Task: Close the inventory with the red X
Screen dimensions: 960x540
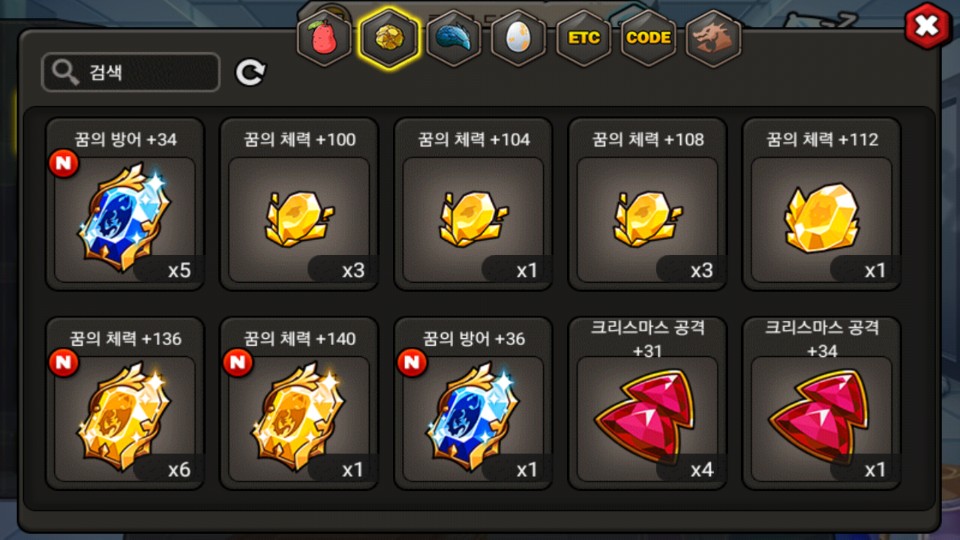Action: tap(927, 26)
